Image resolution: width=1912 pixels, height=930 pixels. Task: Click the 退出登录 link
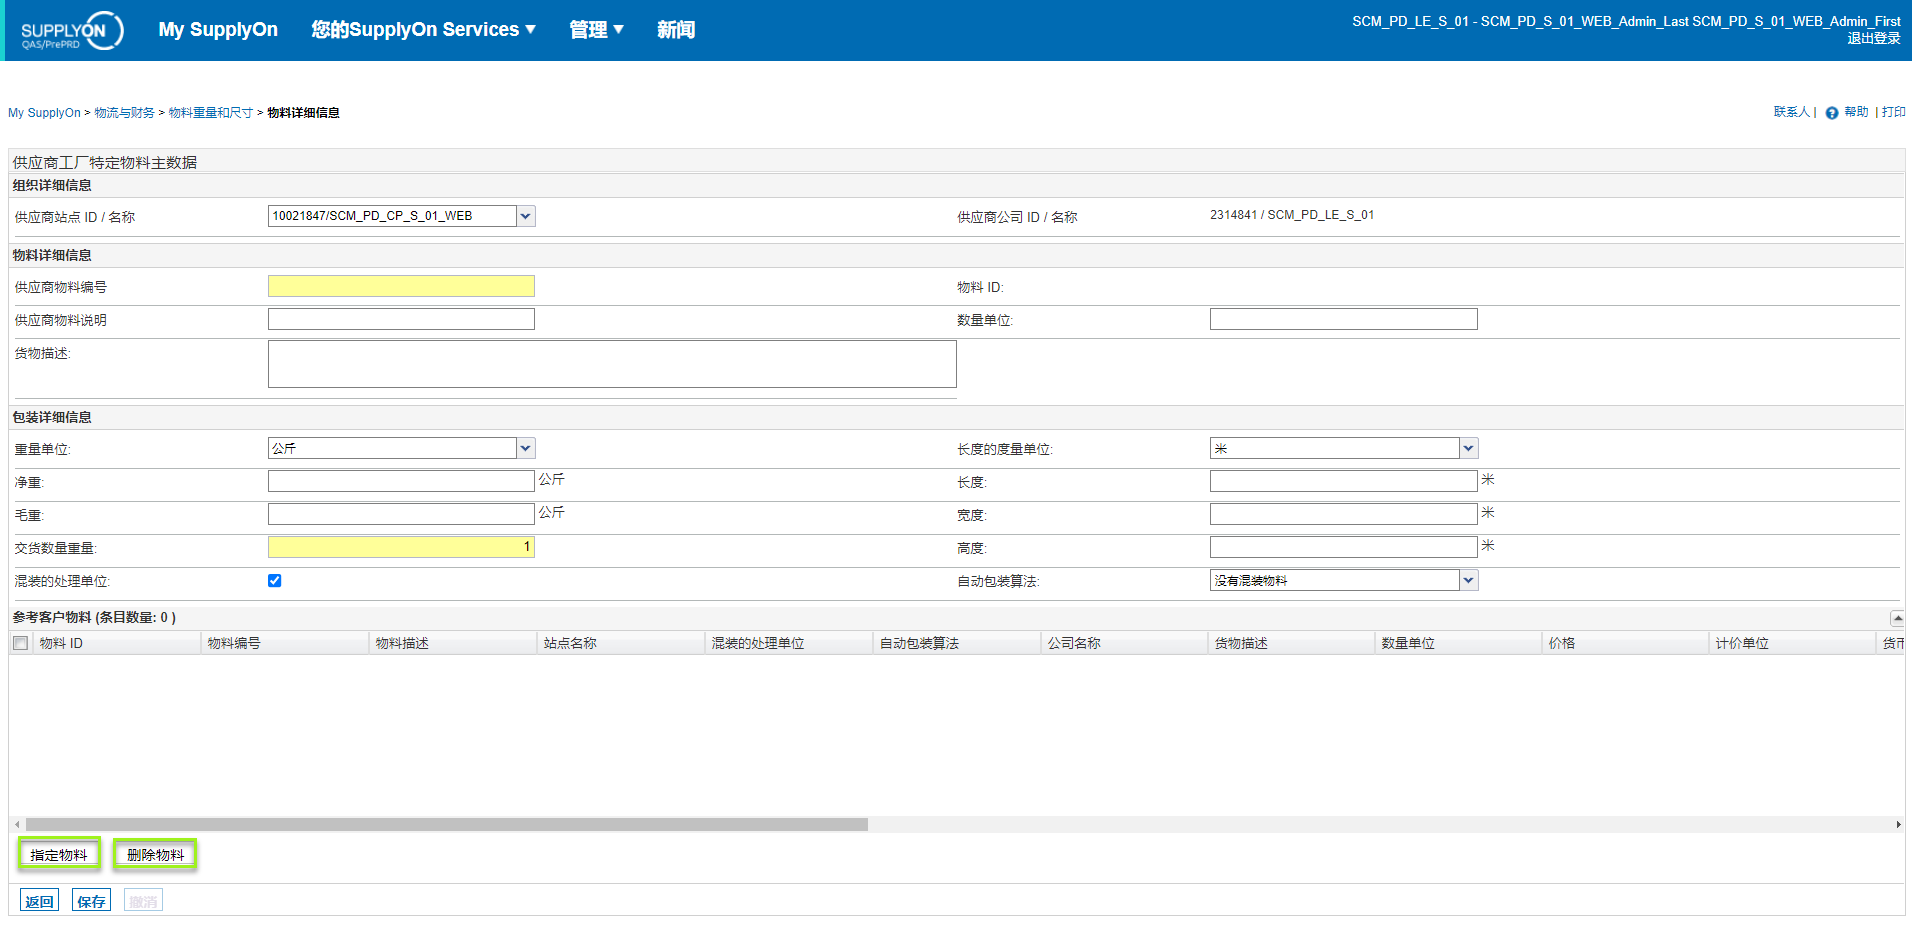(x=1873, y=38)
